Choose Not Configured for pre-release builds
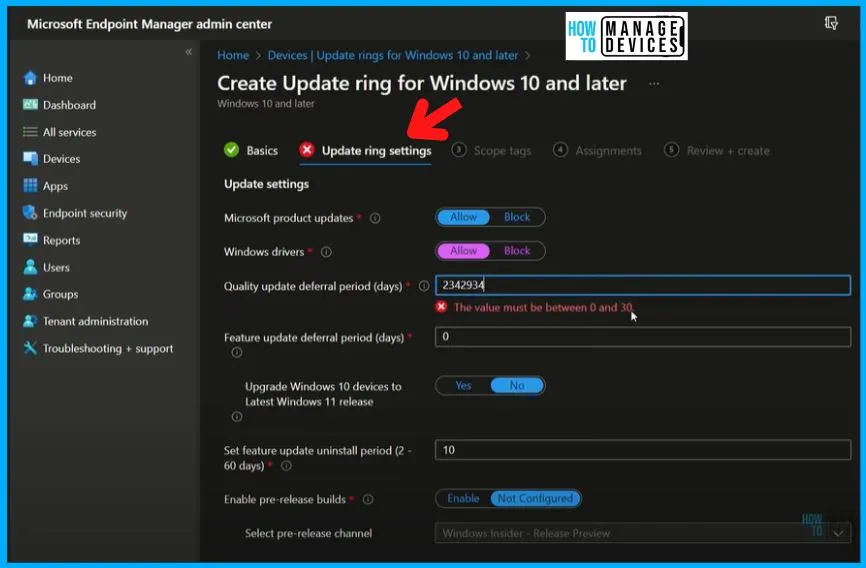 pos(536,498)
